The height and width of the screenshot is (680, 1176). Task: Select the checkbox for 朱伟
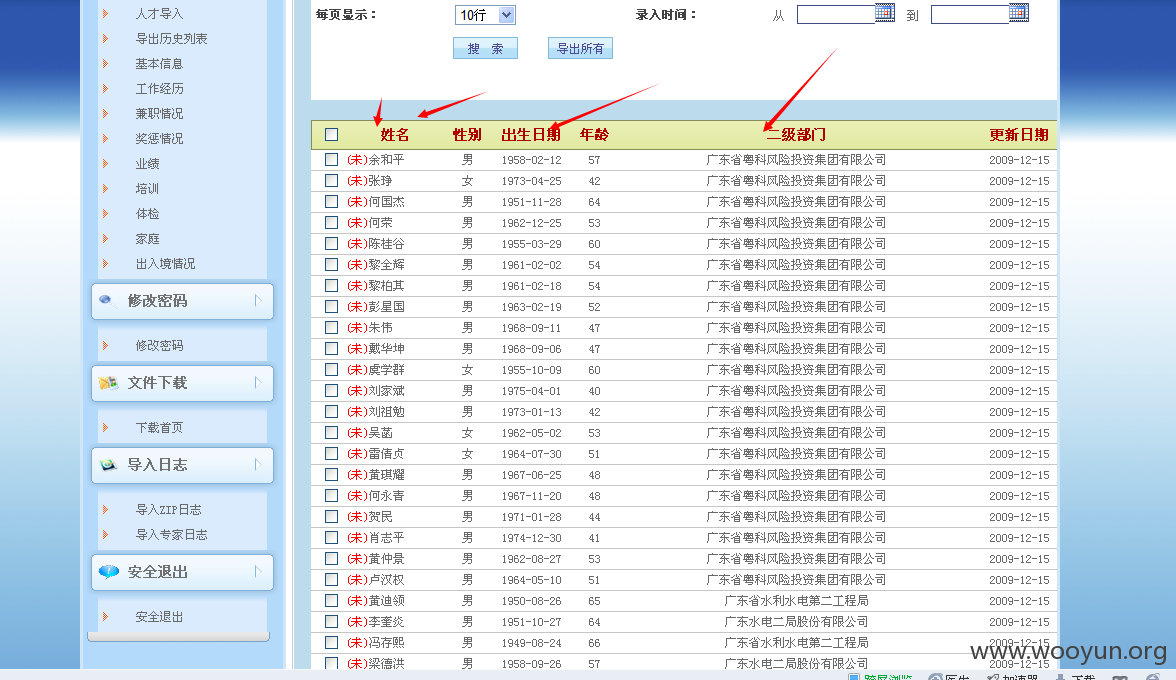point(332,328)
